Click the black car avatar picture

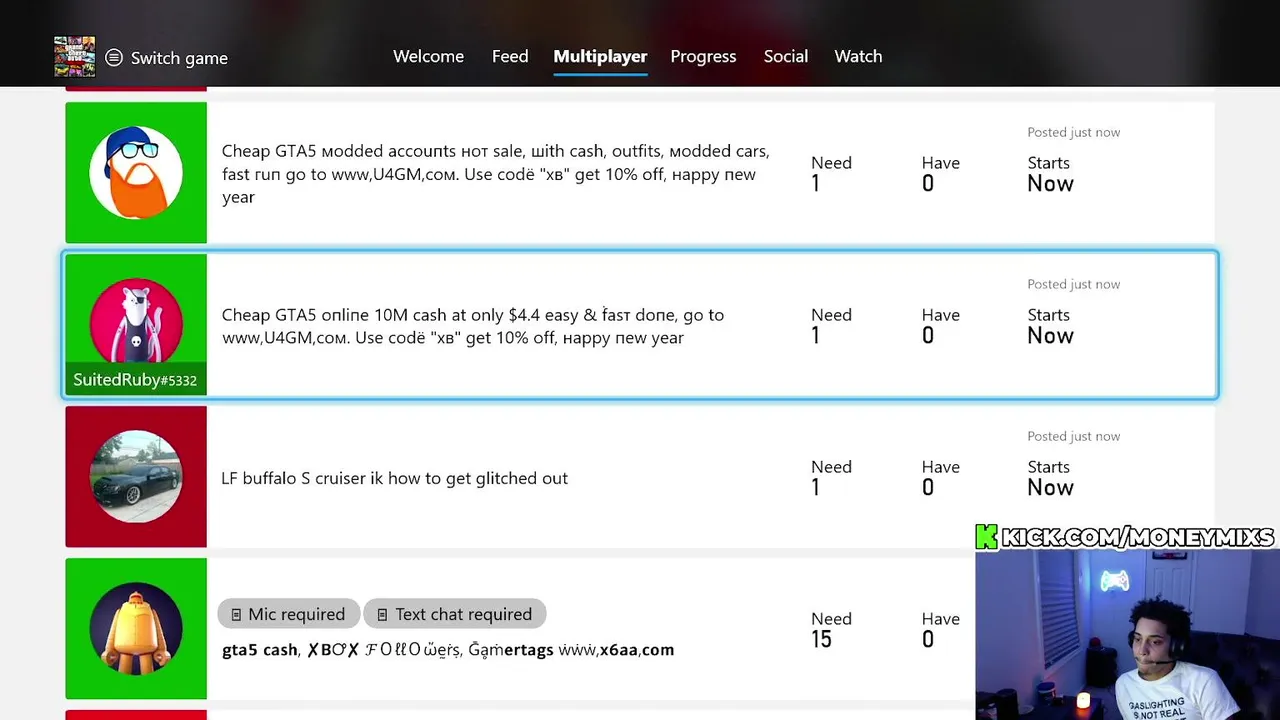coord(136,477)
